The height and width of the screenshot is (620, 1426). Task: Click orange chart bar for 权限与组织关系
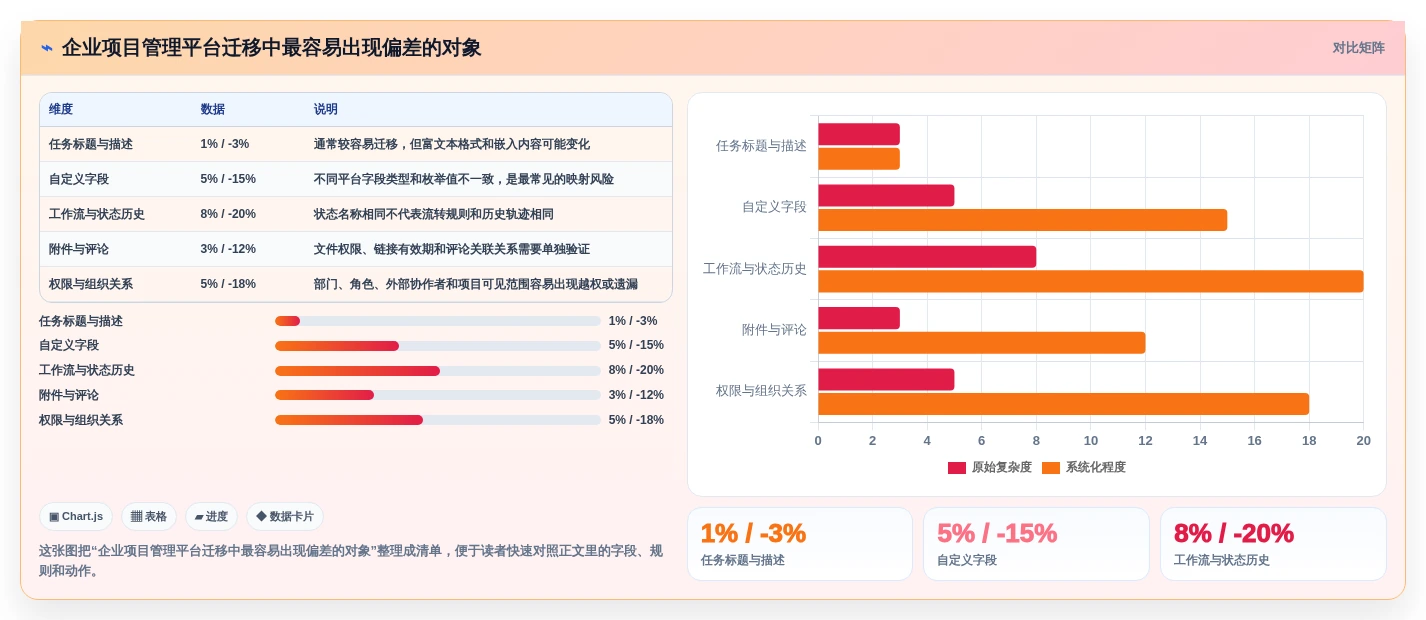pos(1063,404)
